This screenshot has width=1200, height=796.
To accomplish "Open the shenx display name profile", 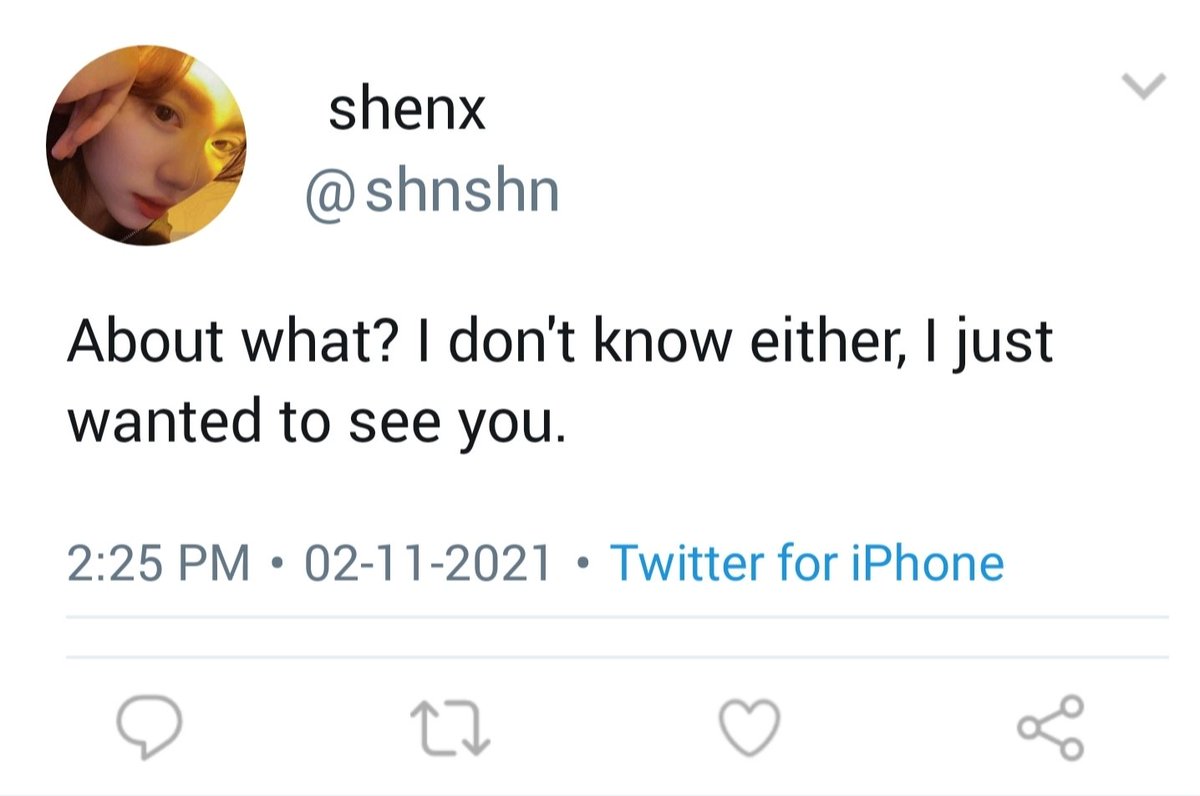I will click(x=407, y=112).
